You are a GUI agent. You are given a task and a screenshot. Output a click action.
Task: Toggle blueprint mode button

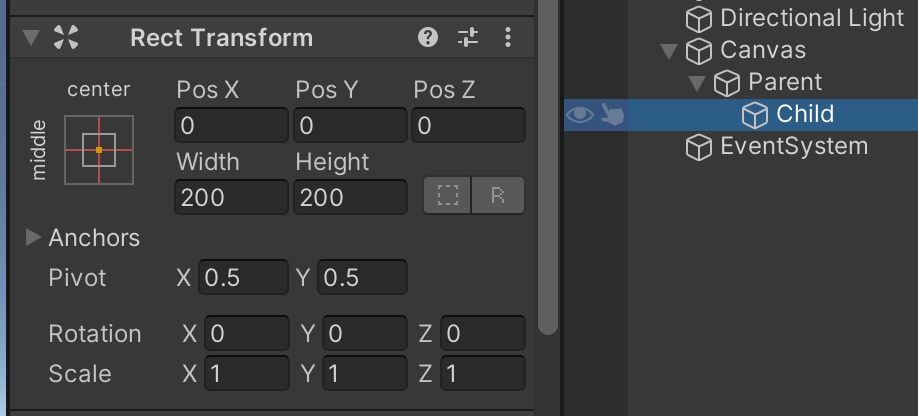(447, 197)
